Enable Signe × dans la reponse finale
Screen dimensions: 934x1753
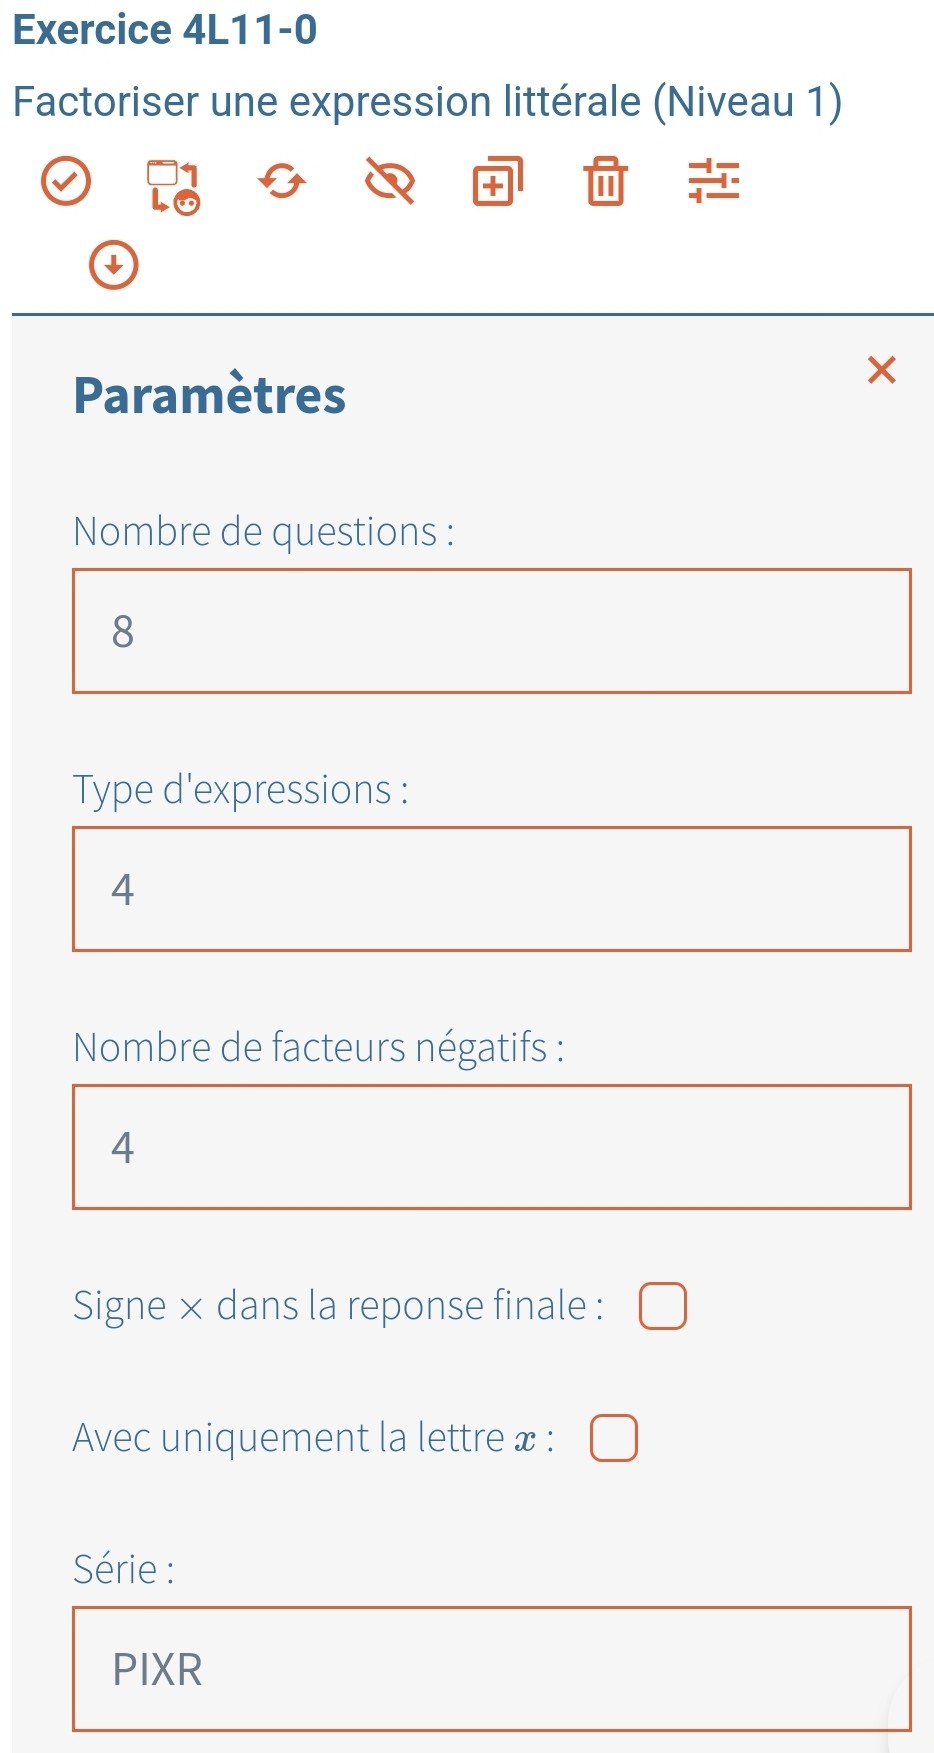click(663, 1306)
